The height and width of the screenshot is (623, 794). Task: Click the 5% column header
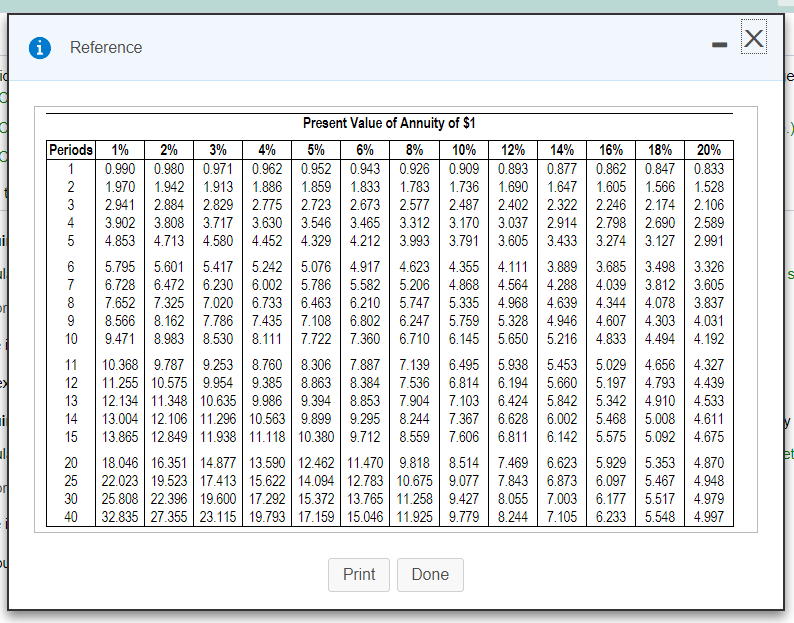click(316, 150)
